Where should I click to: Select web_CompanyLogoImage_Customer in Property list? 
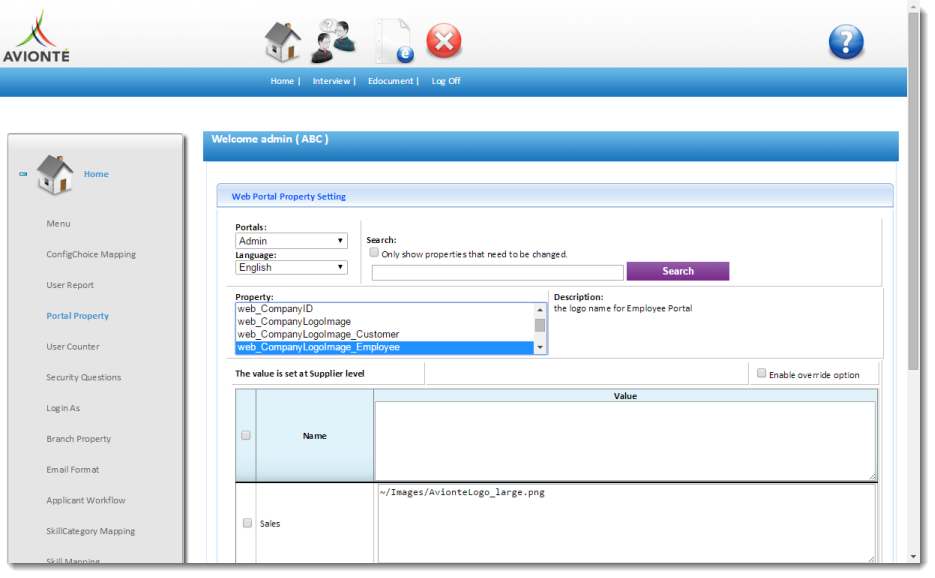pos(318,335)
